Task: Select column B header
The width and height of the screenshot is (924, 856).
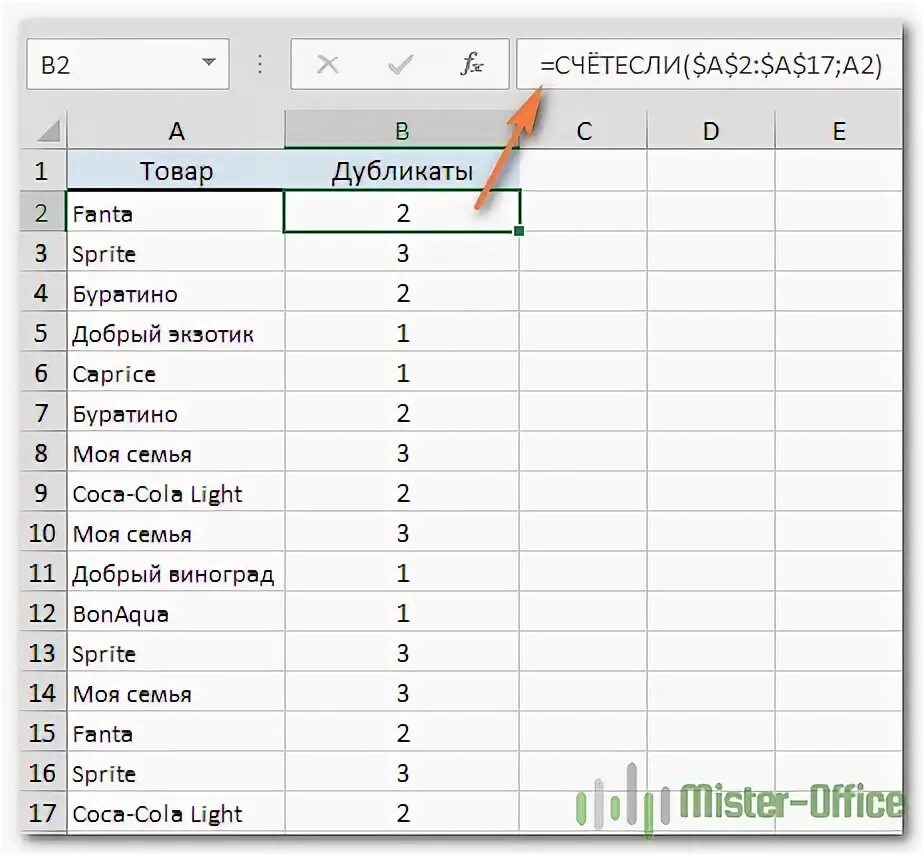Action: tap(402, 131)
